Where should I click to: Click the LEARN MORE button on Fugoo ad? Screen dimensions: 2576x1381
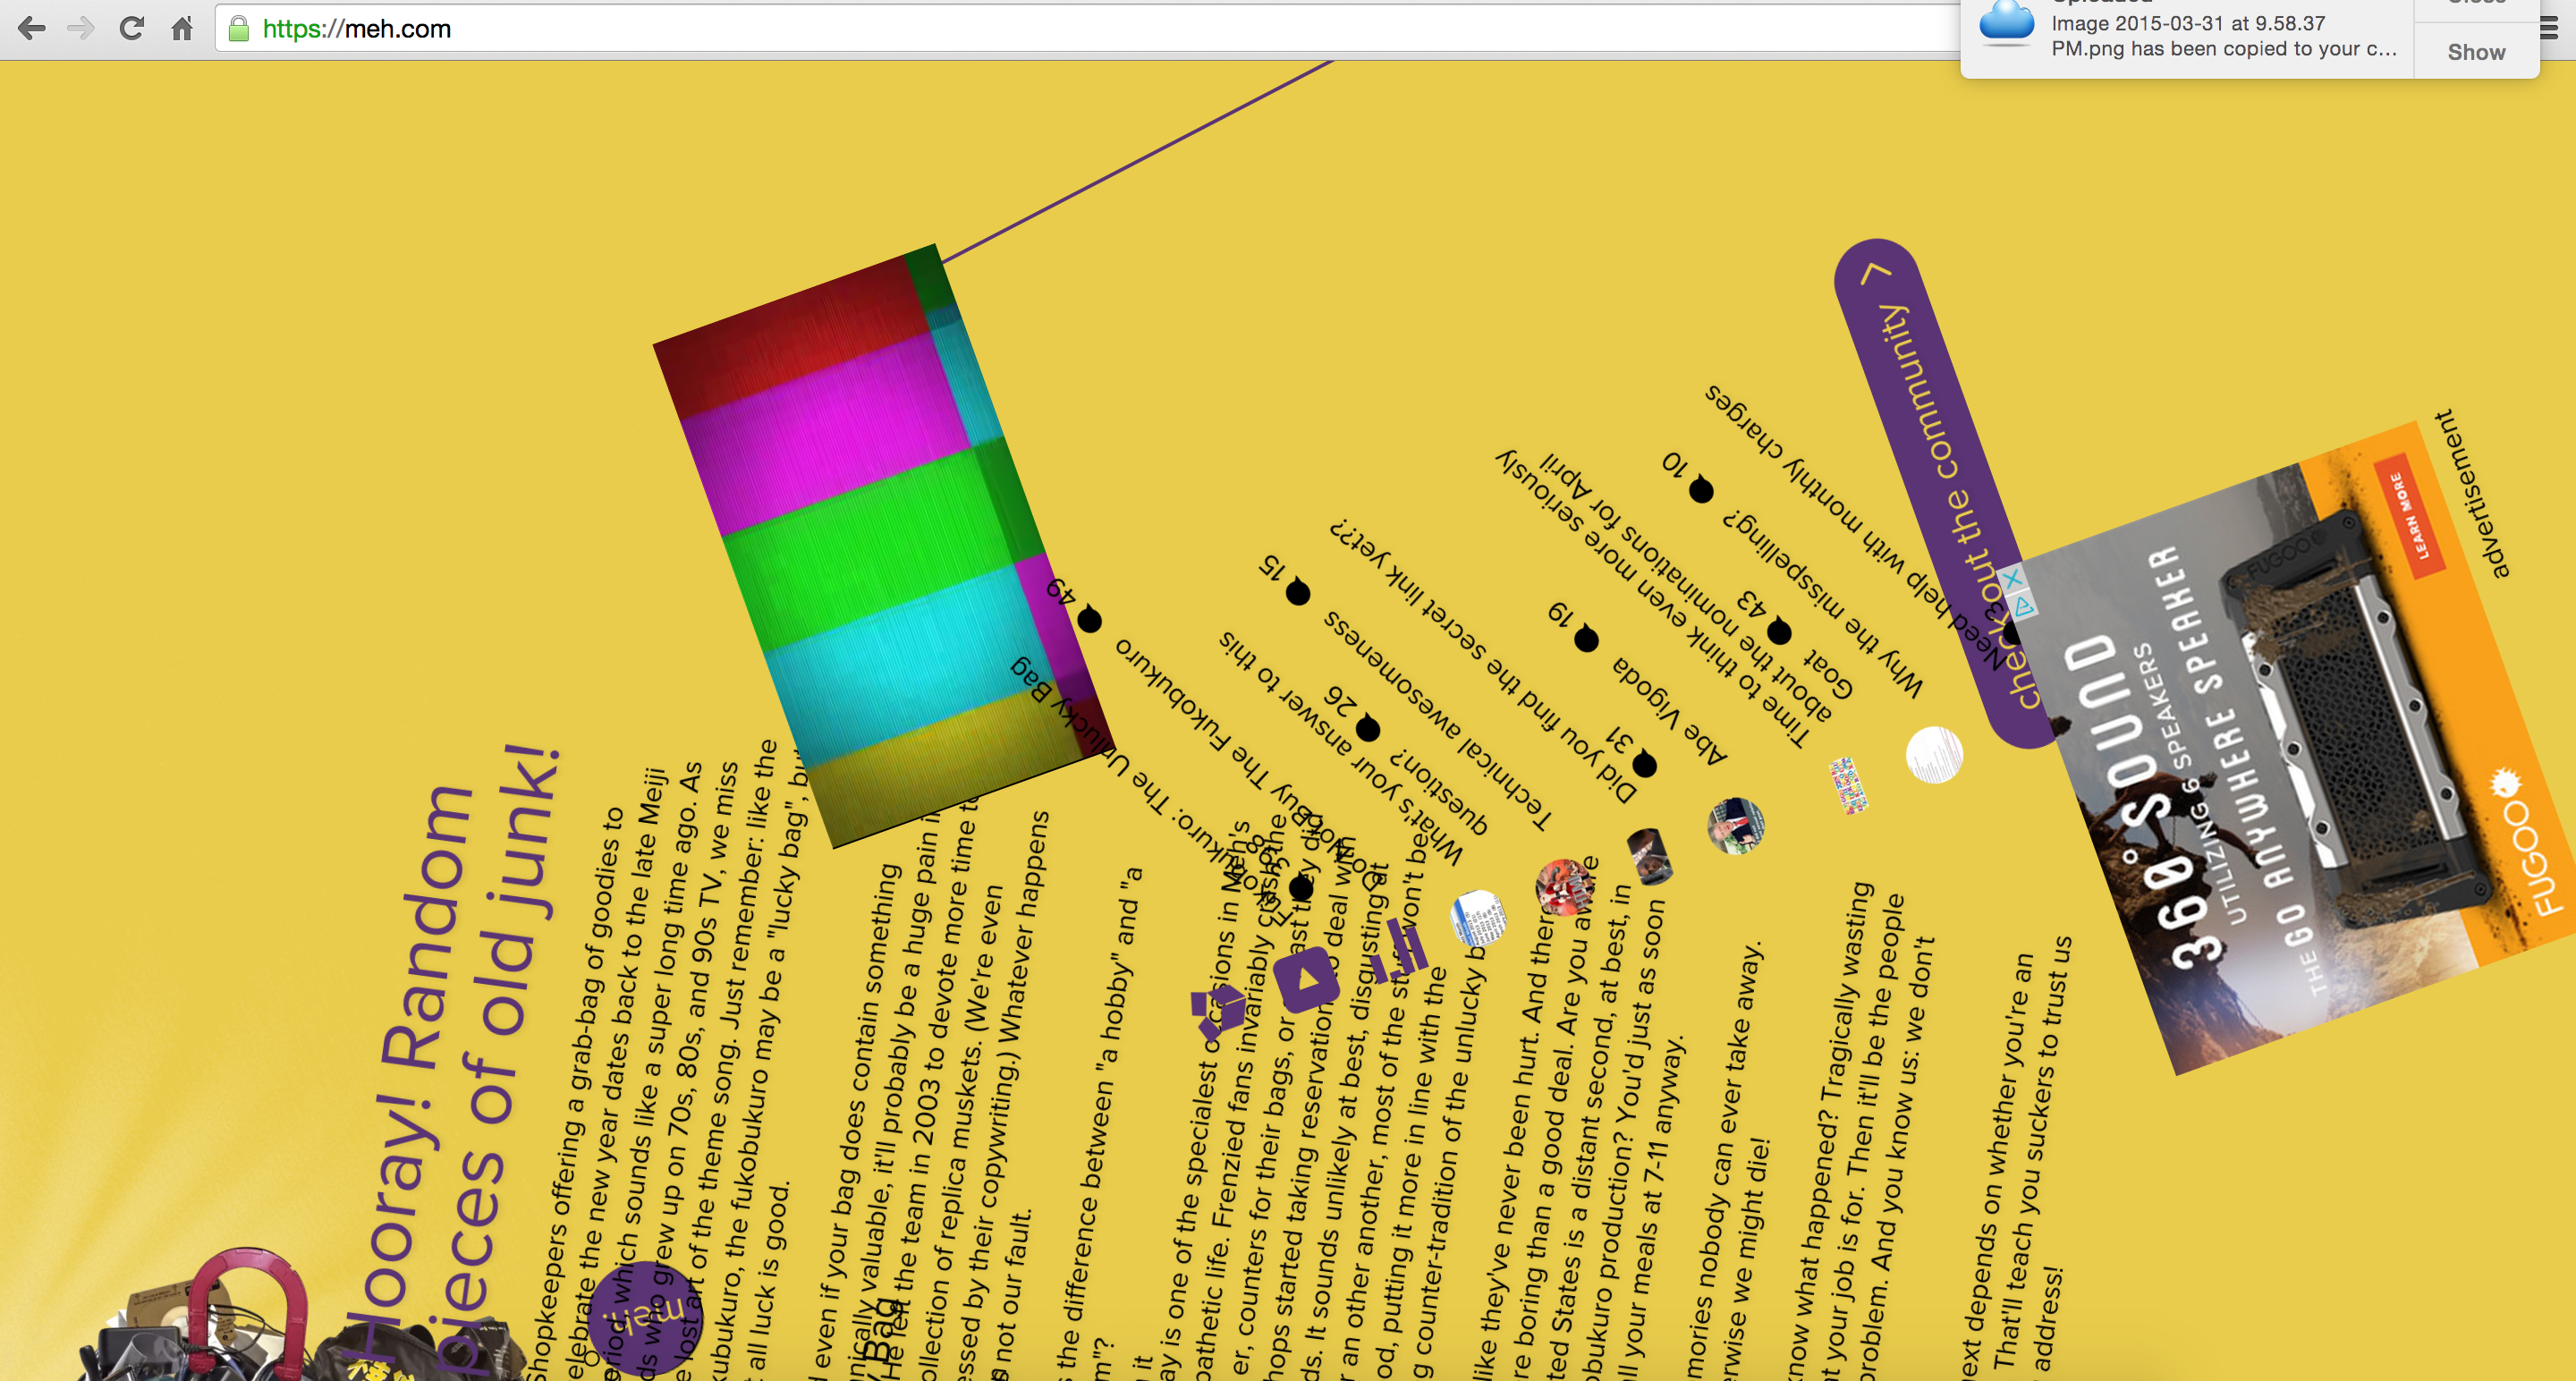(2408, 516)
